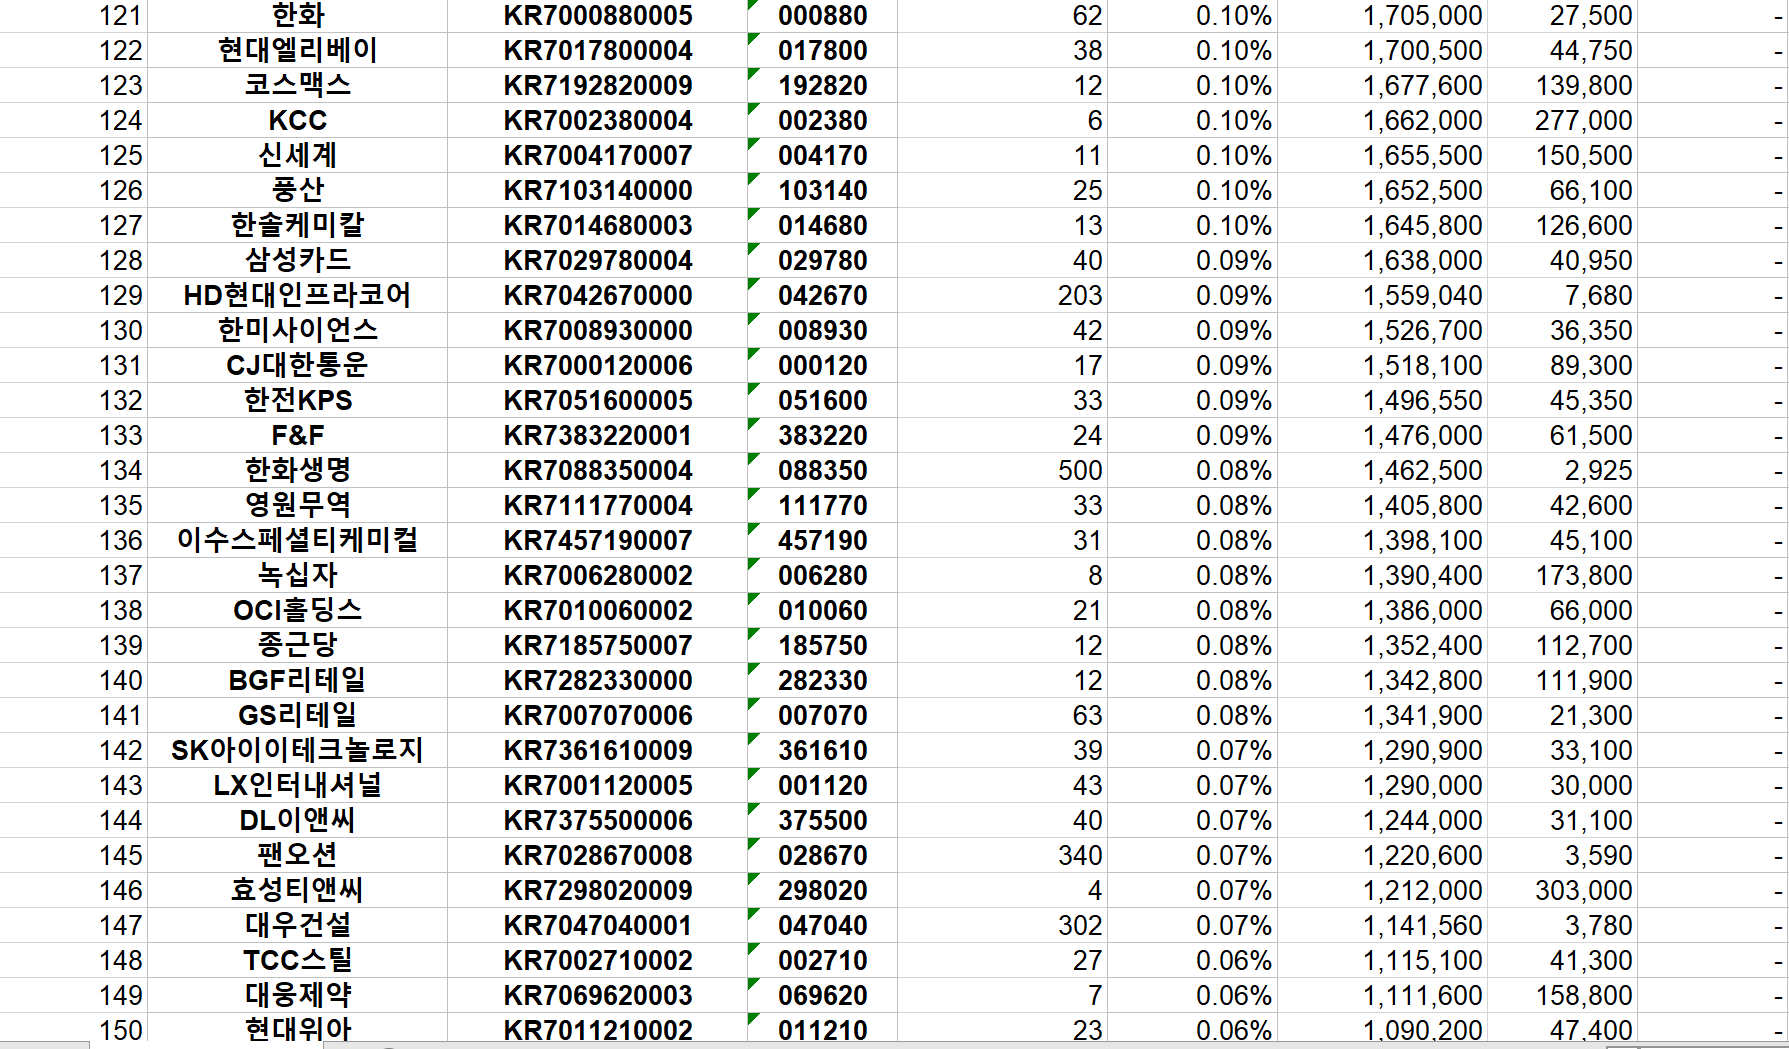
Task: Select DL이앤씨 company cell
Action: pyautogui.click(x=298, y=821)
